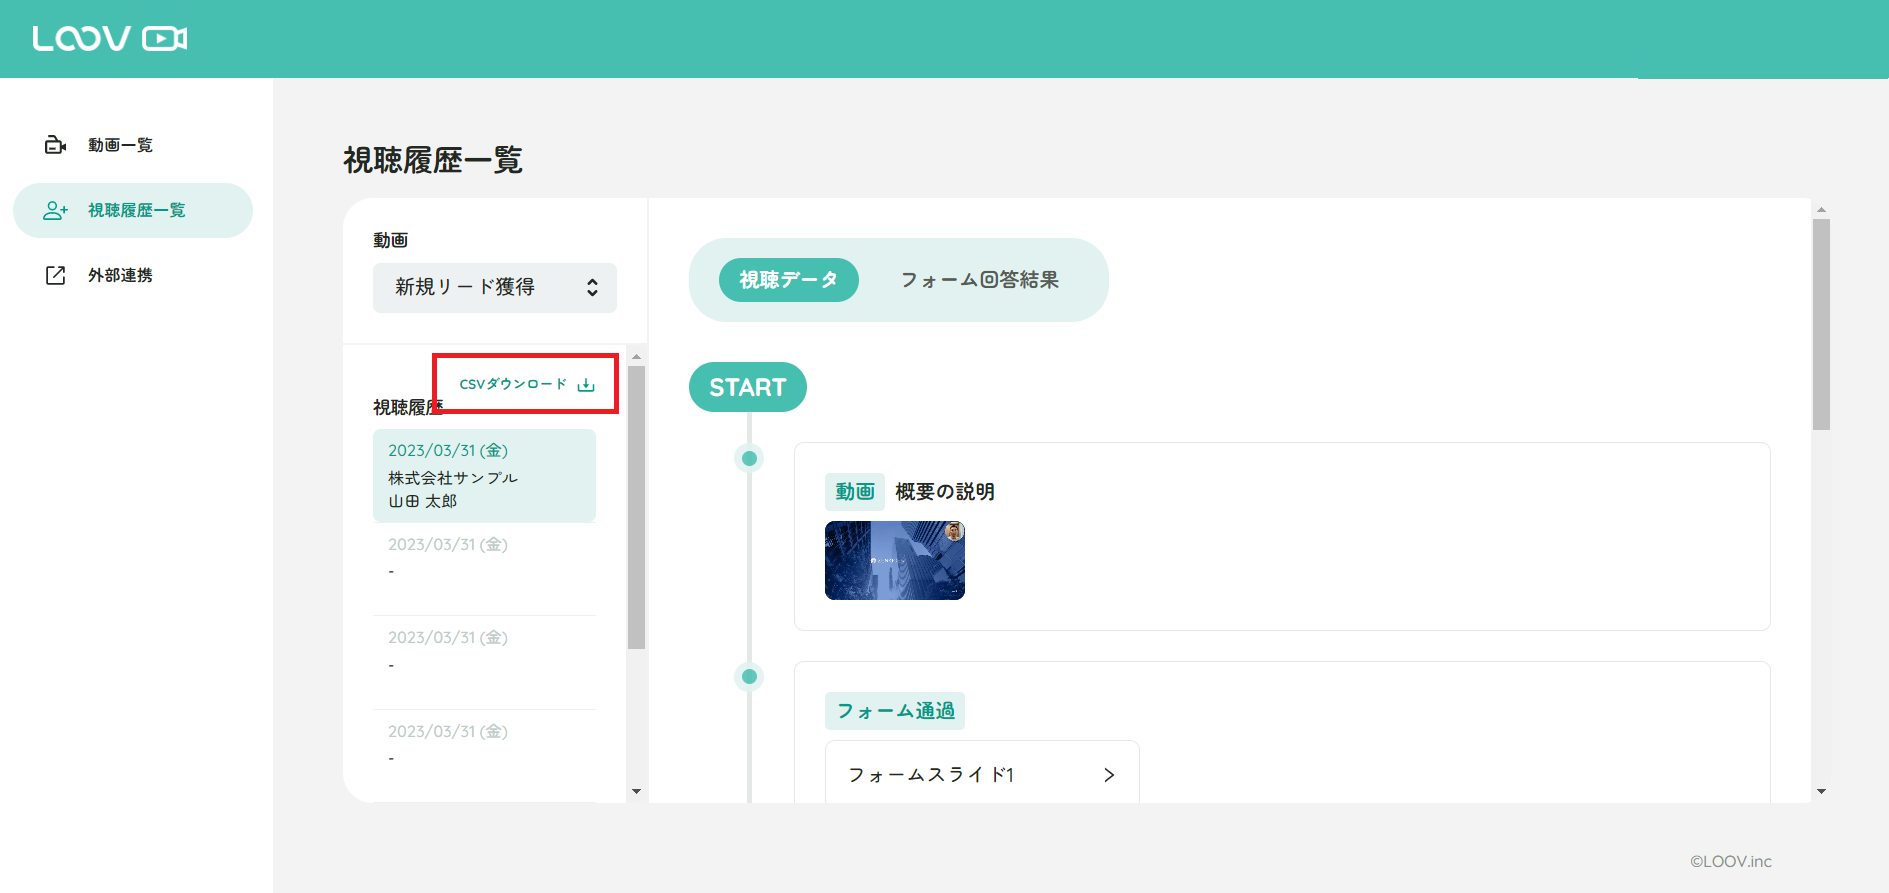Viewport: 1889px width, 893px height.
Task: Click the 概要の説明 title
Action: [945, 492]
